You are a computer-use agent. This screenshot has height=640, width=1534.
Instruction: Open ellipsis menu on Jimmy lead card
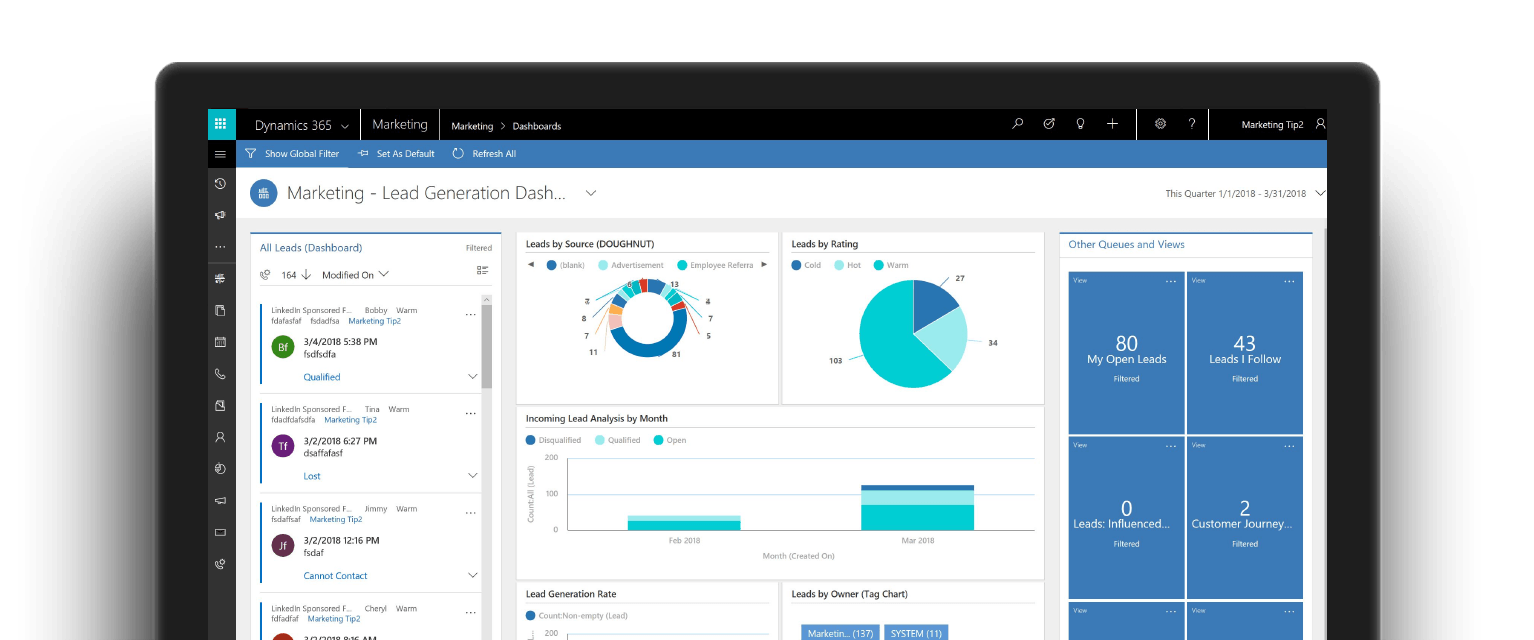tap(471, 513)
